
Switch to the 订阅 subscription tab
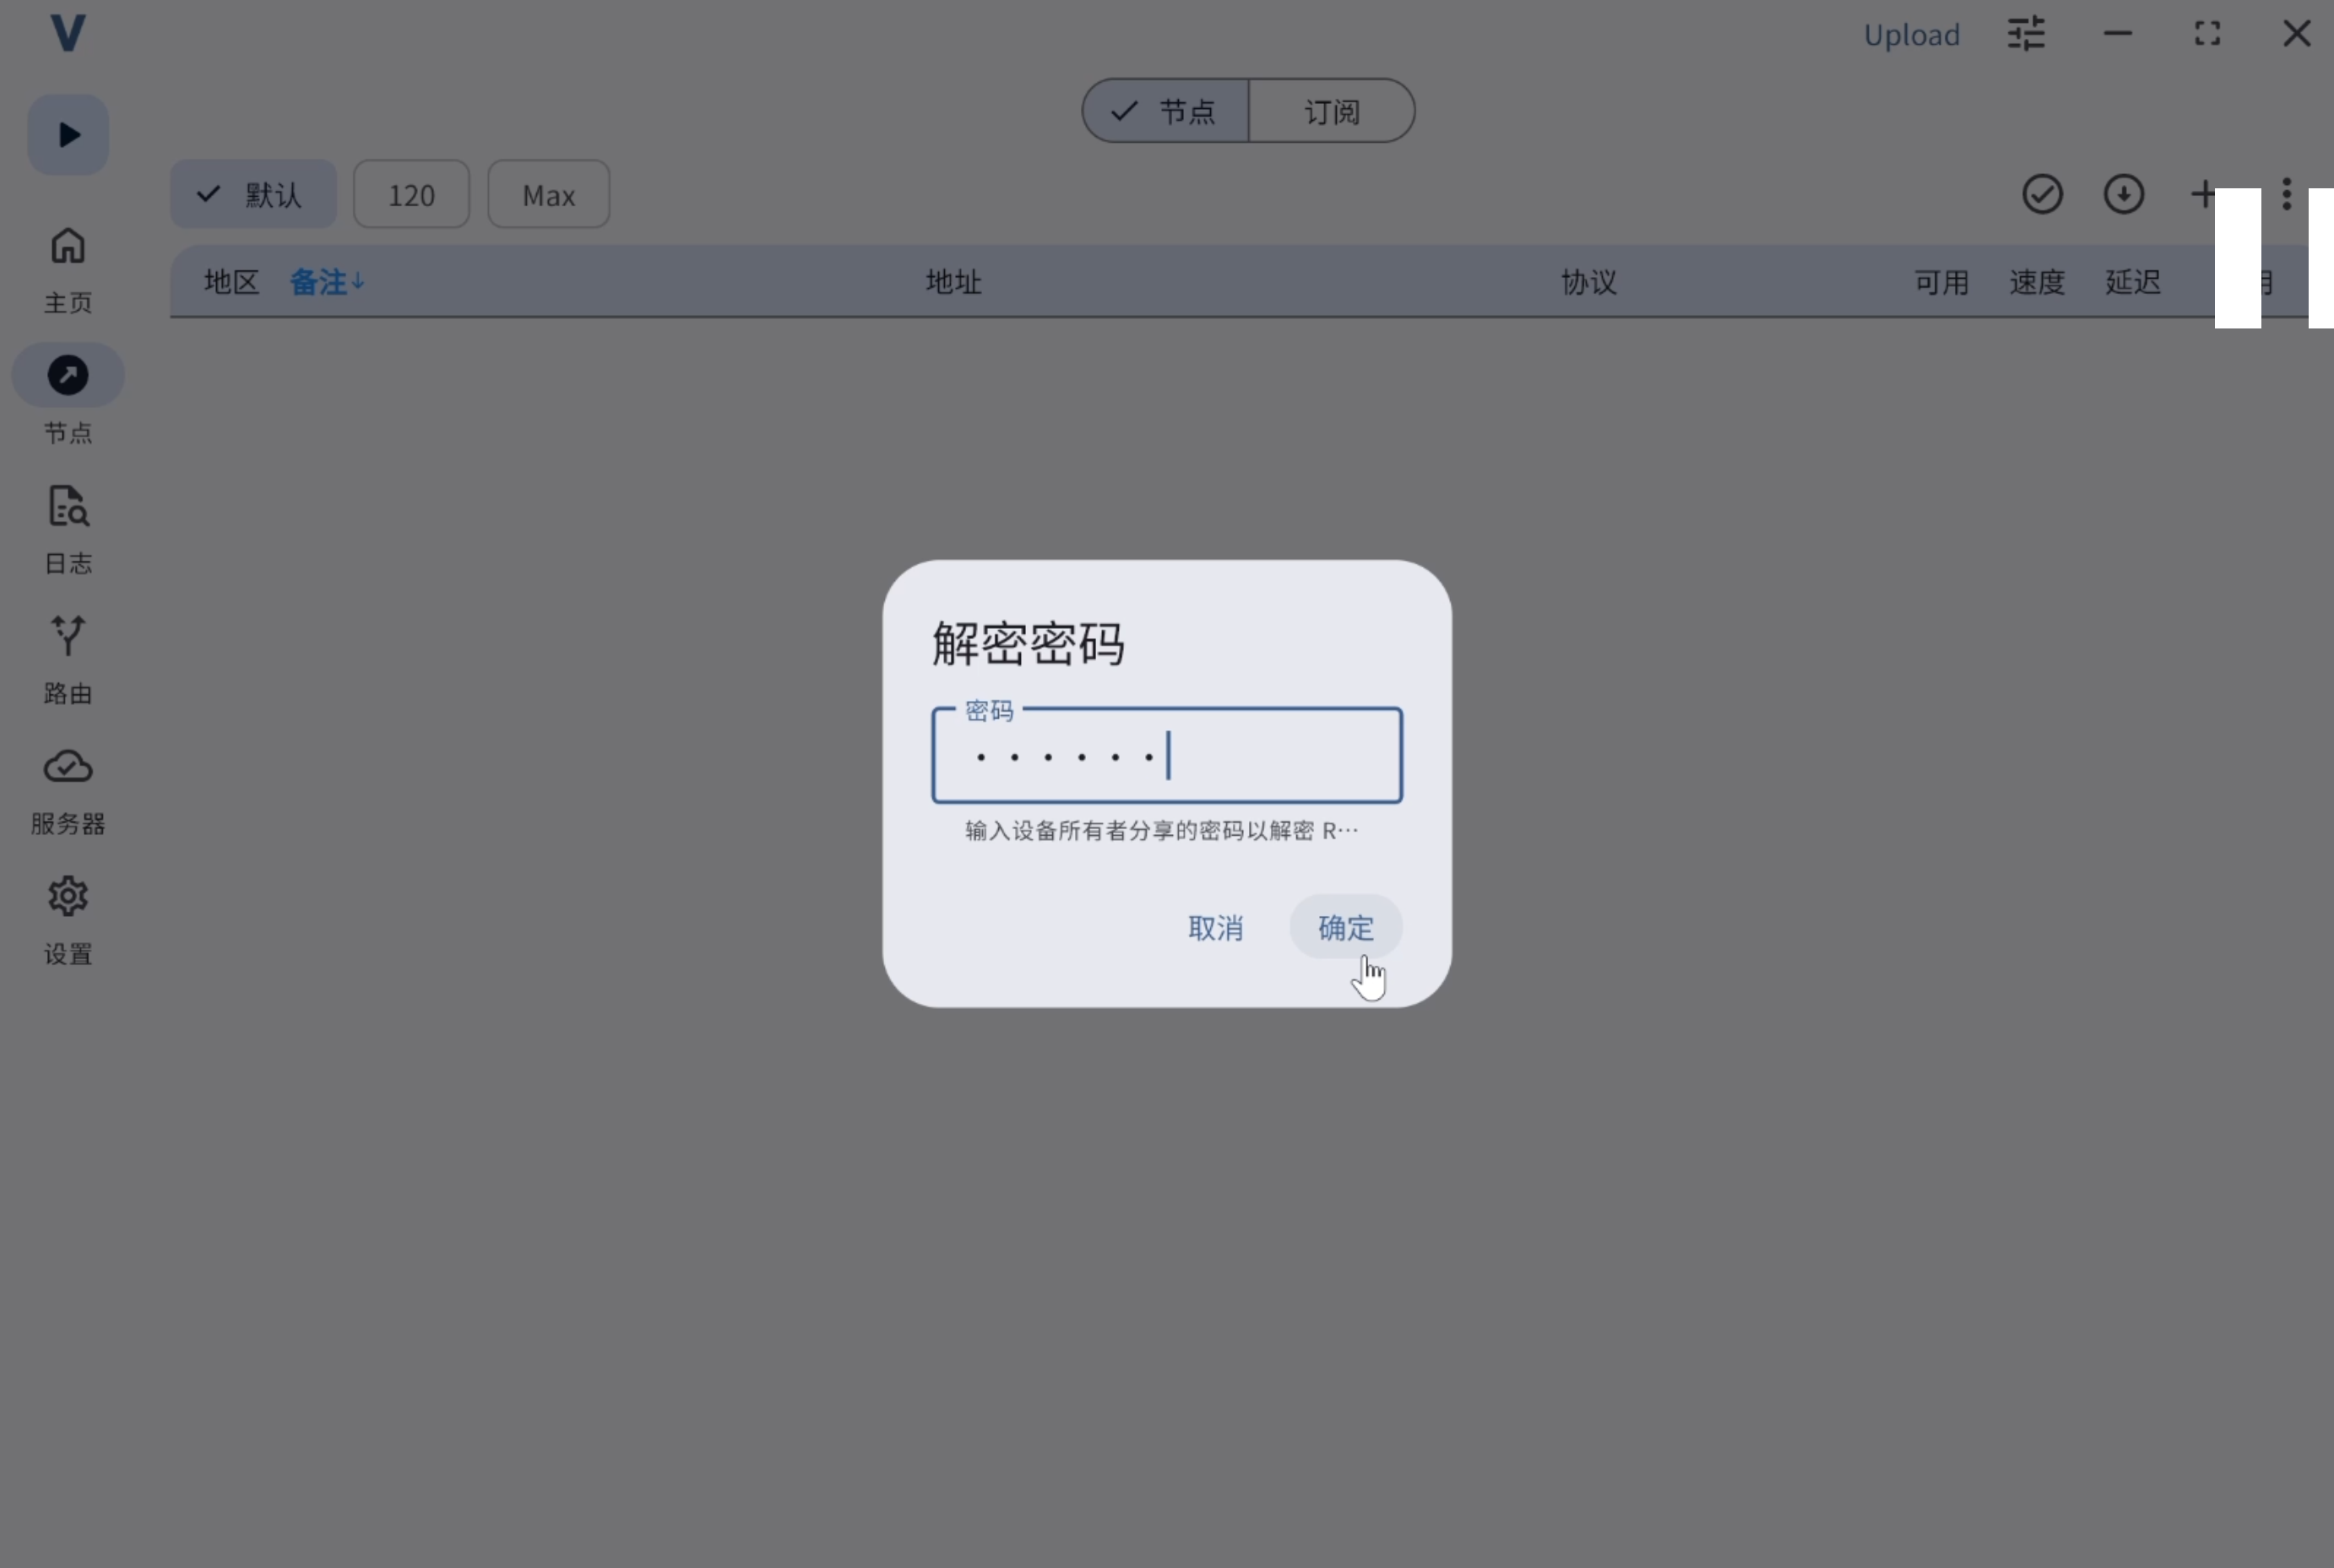tap(1331, 111)
